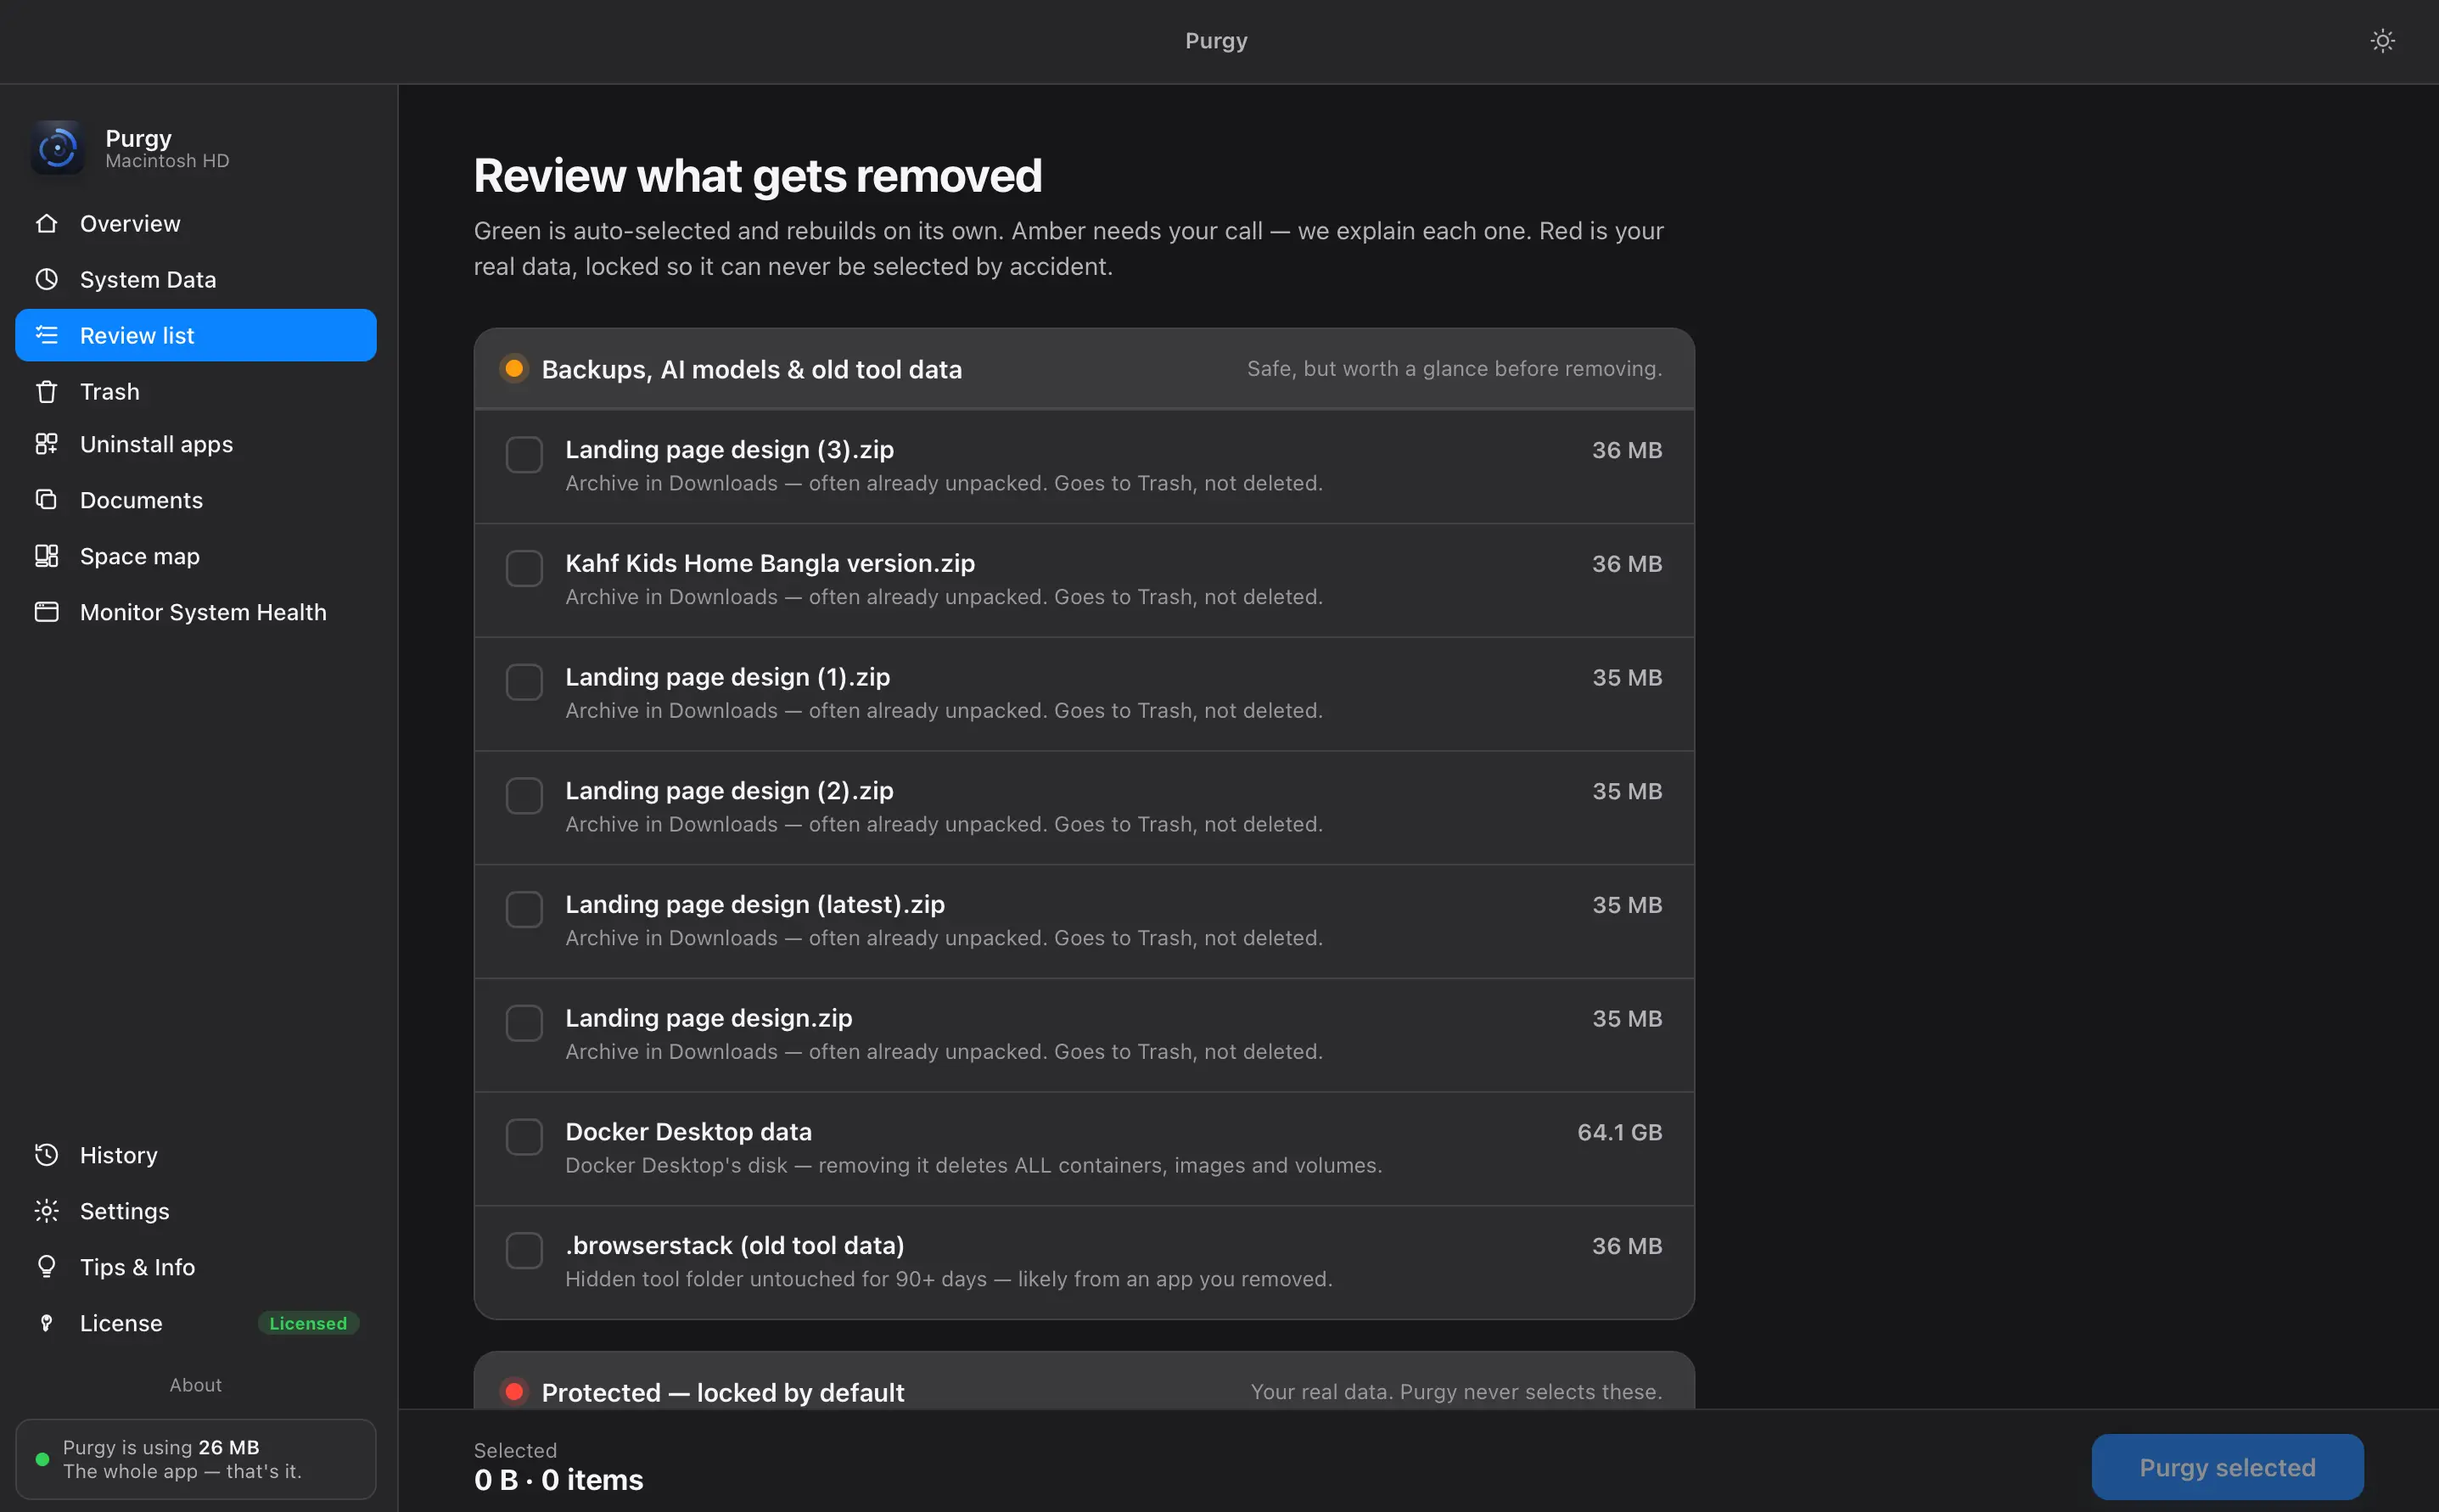
Task: Click the red dot beside Protected header
Action: [514, 1392]
